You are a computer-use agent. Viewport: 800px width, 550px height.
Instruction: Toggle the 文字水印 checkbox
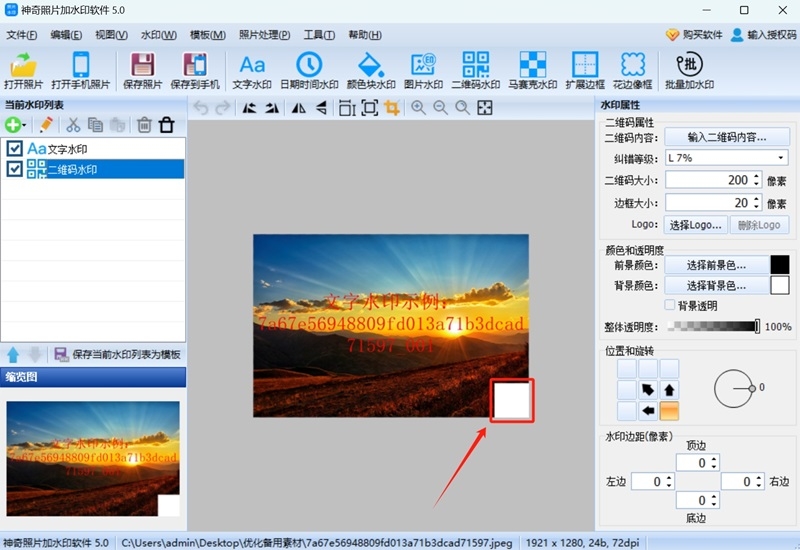point(14,148)
